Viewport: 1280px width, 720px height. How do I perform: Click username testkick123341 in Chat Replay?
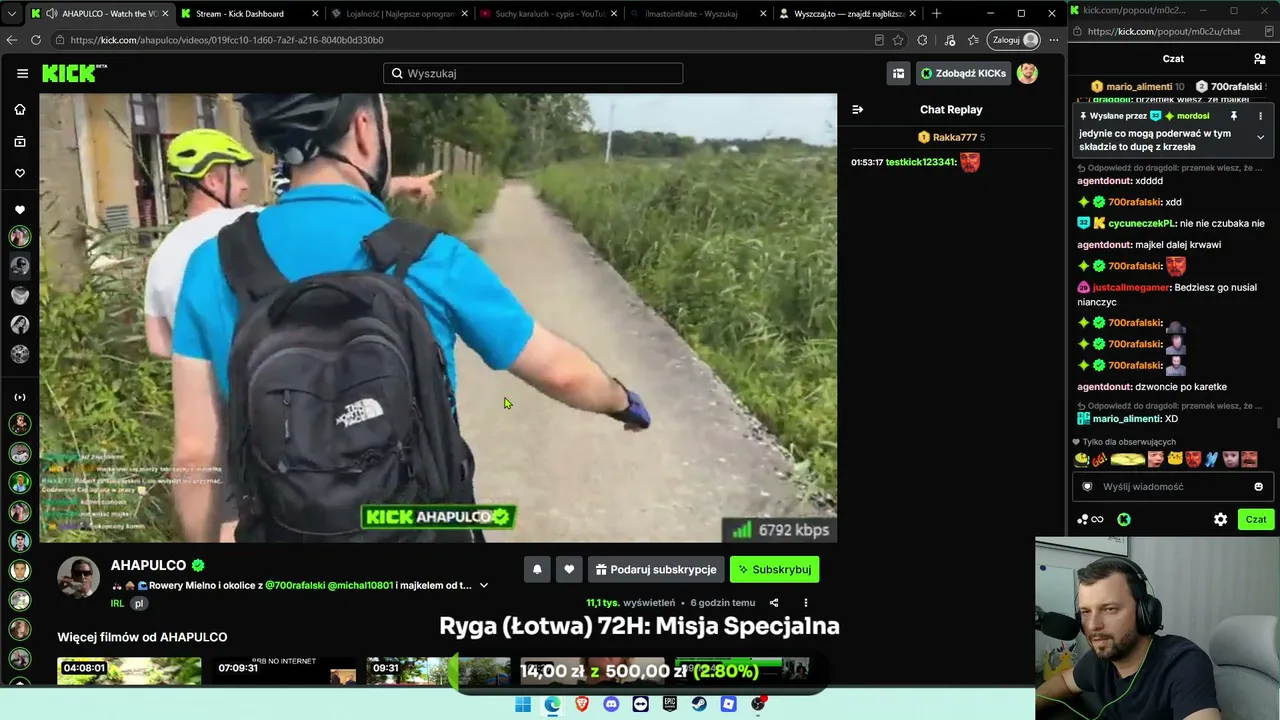(921, 162)
